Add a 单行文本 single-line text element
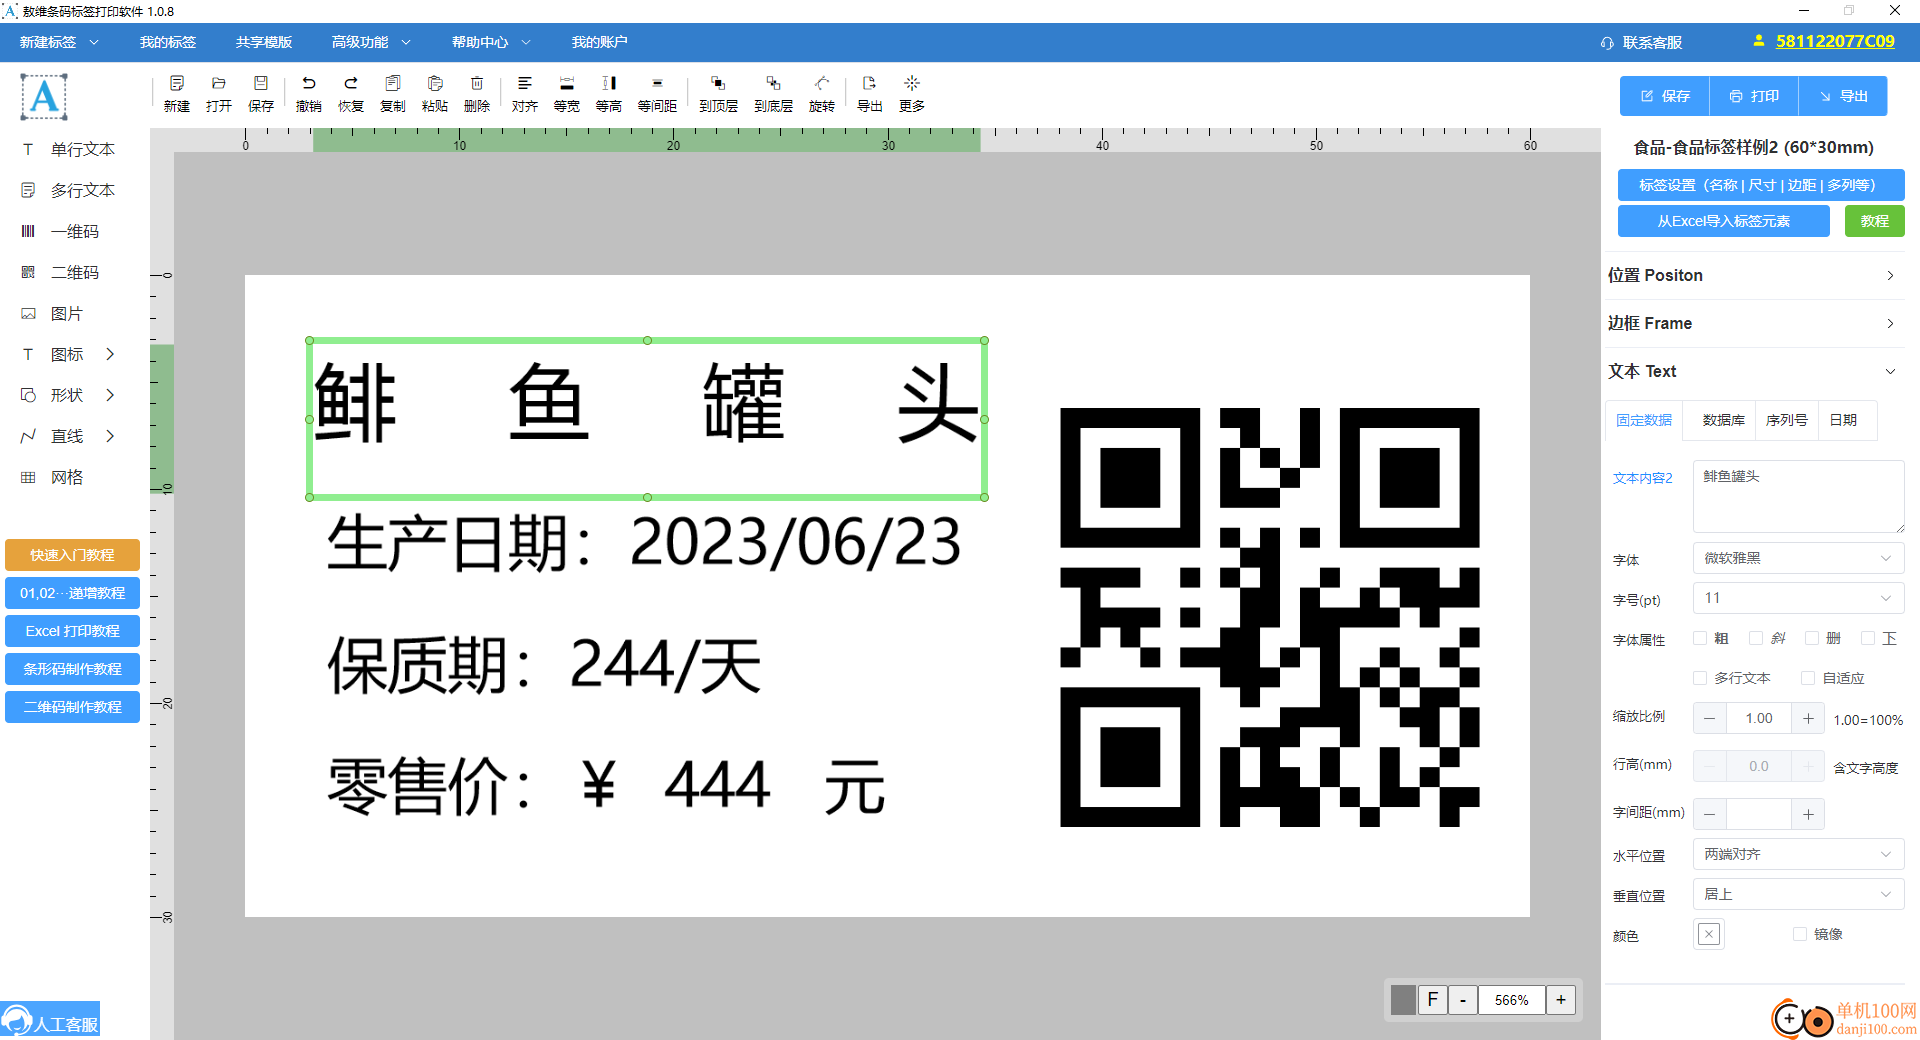Screen dimensions: 1920x1040 point(69,149)
